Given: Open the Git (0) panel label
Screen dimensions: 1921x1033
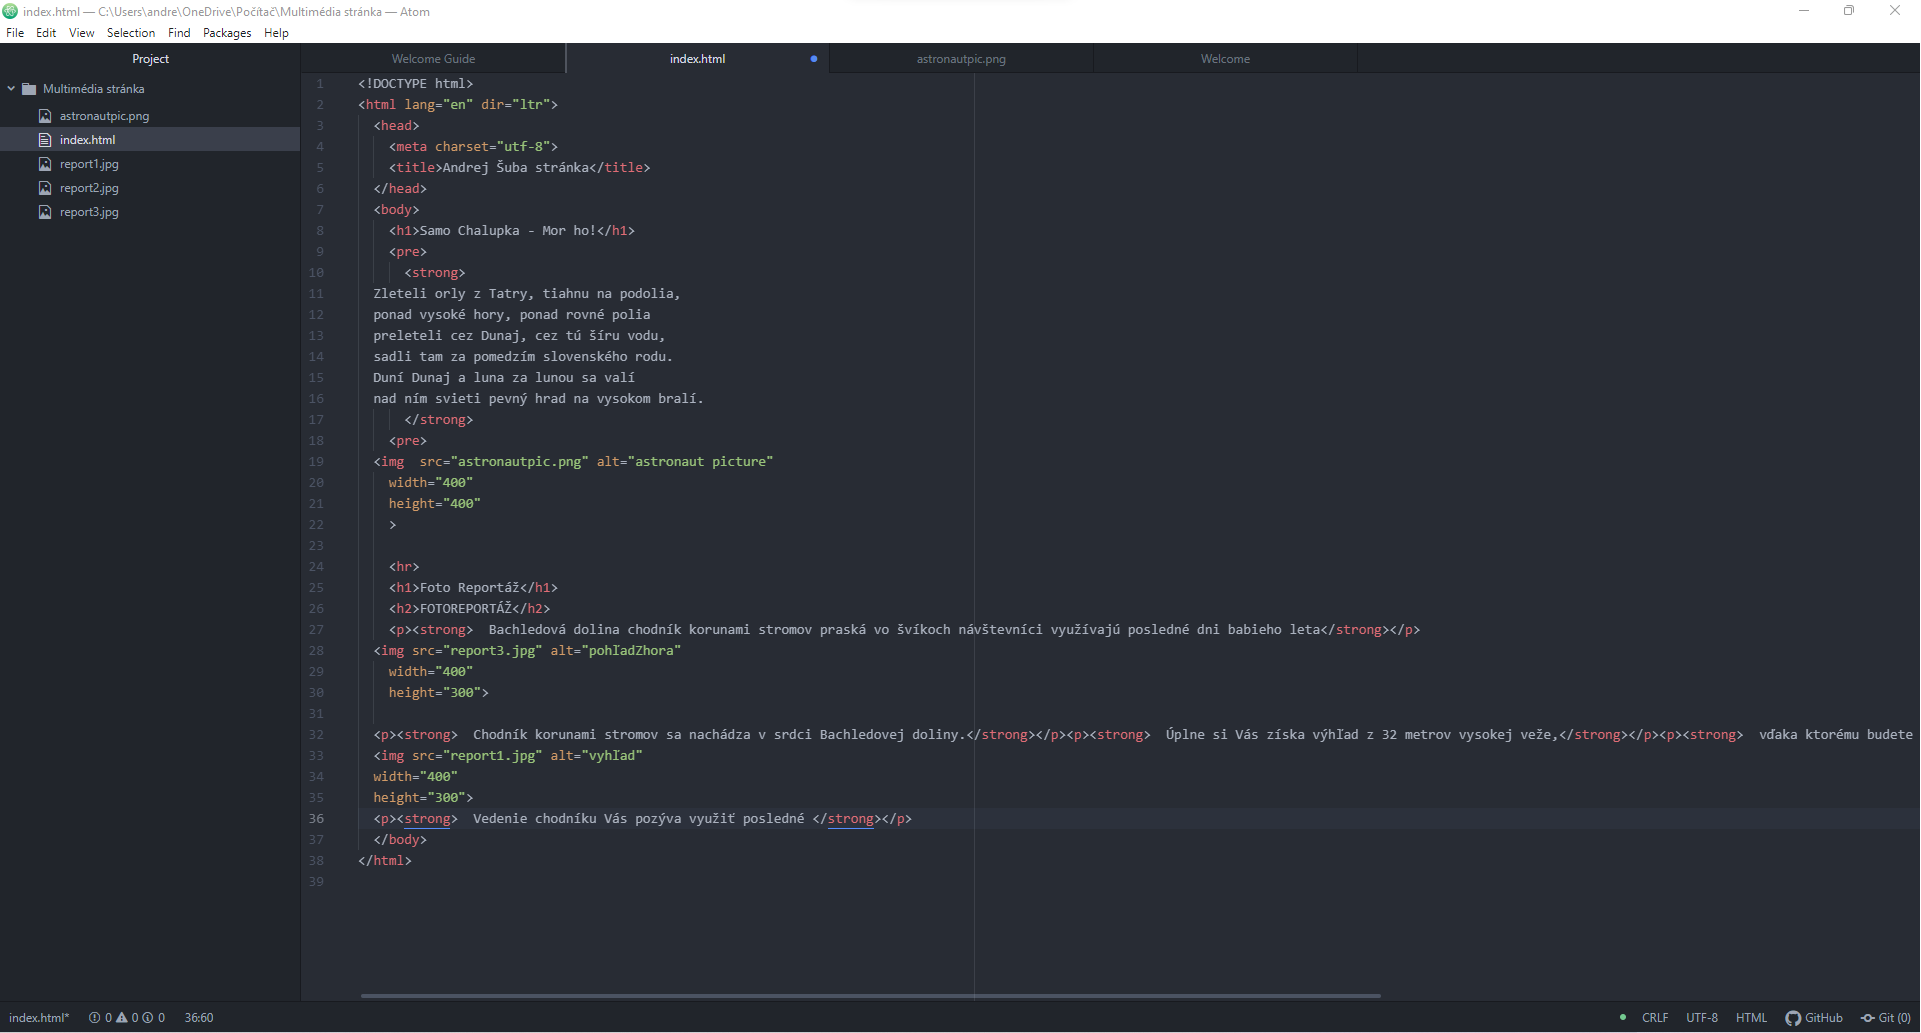Looking at the screenshot, I should coord(1894,1018).
